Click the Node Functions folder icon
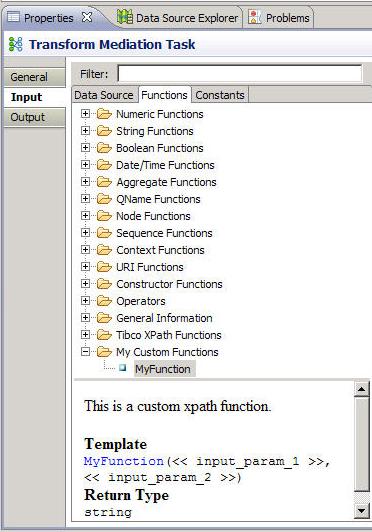The image size is (372, 532). (104, 215)
